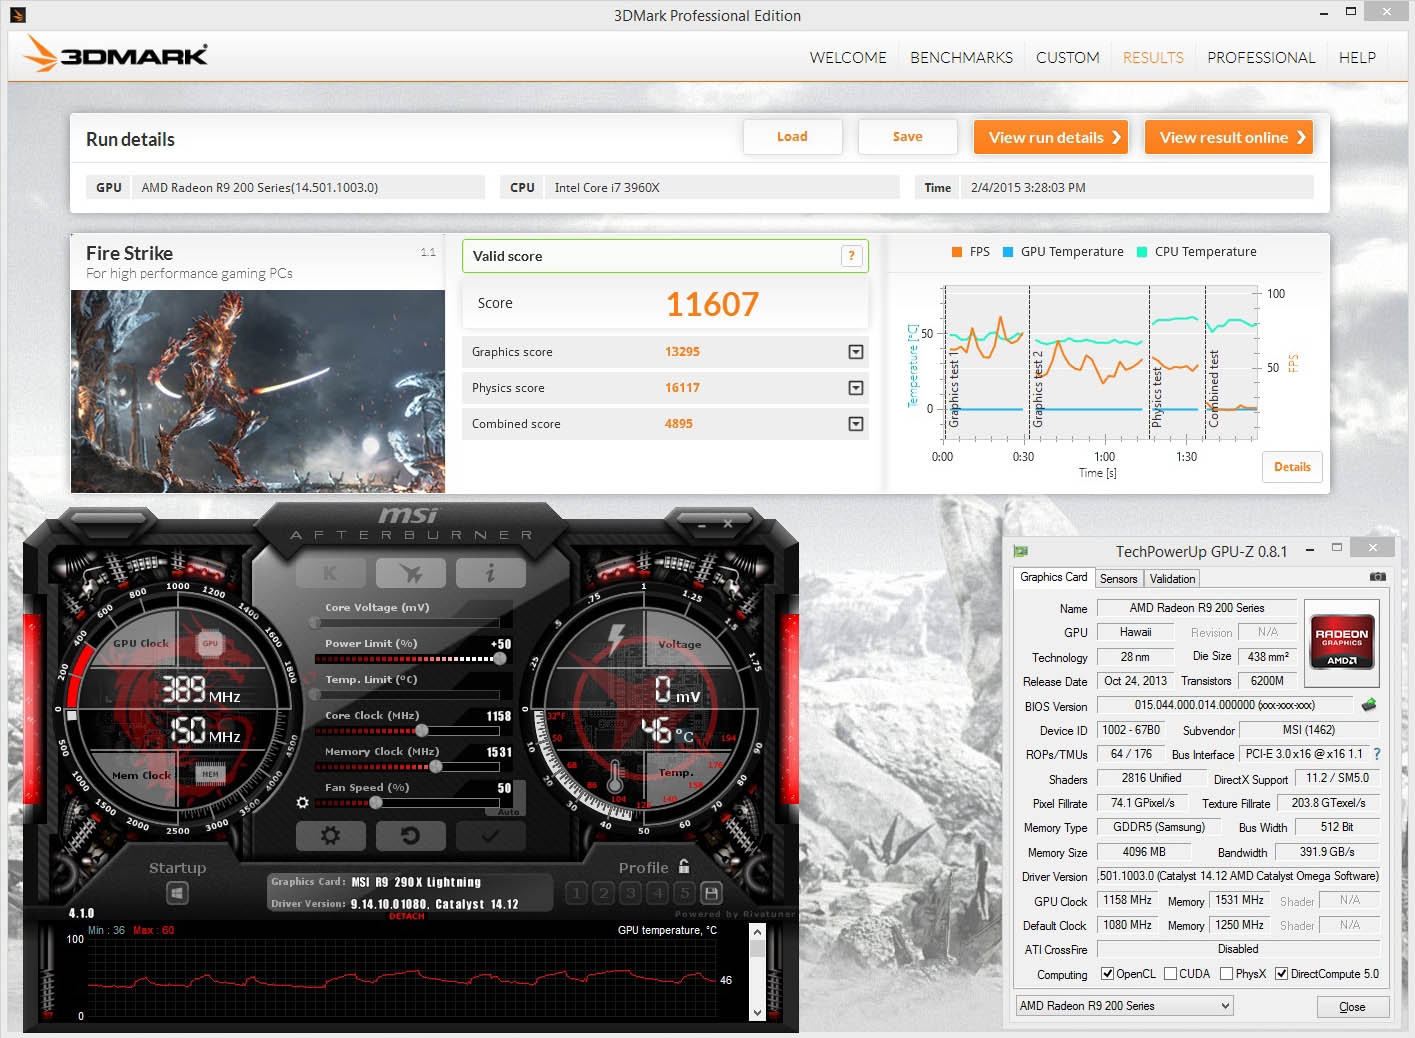
Task: Open Afterburner settings gear button
Action: point(330,835)
